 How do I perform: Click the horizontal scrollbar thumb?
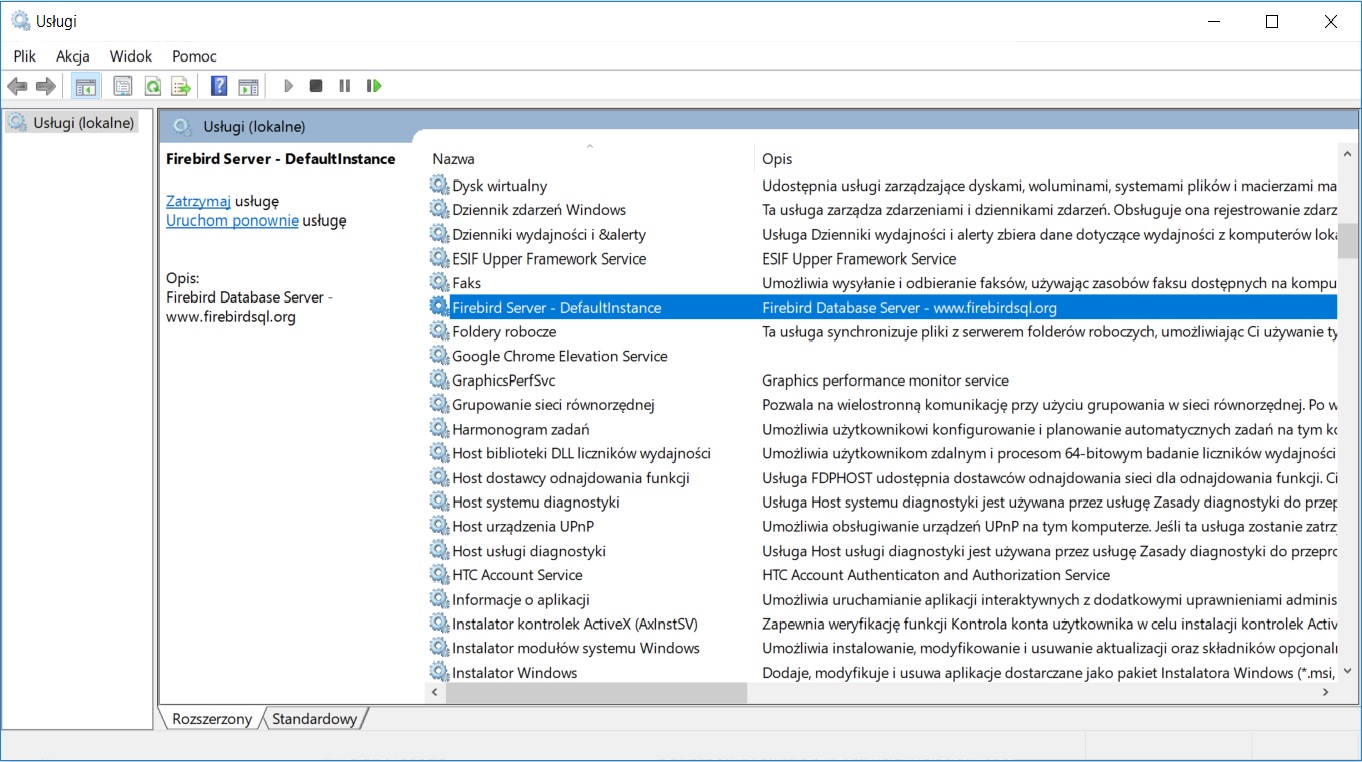(x=596, y=692)
